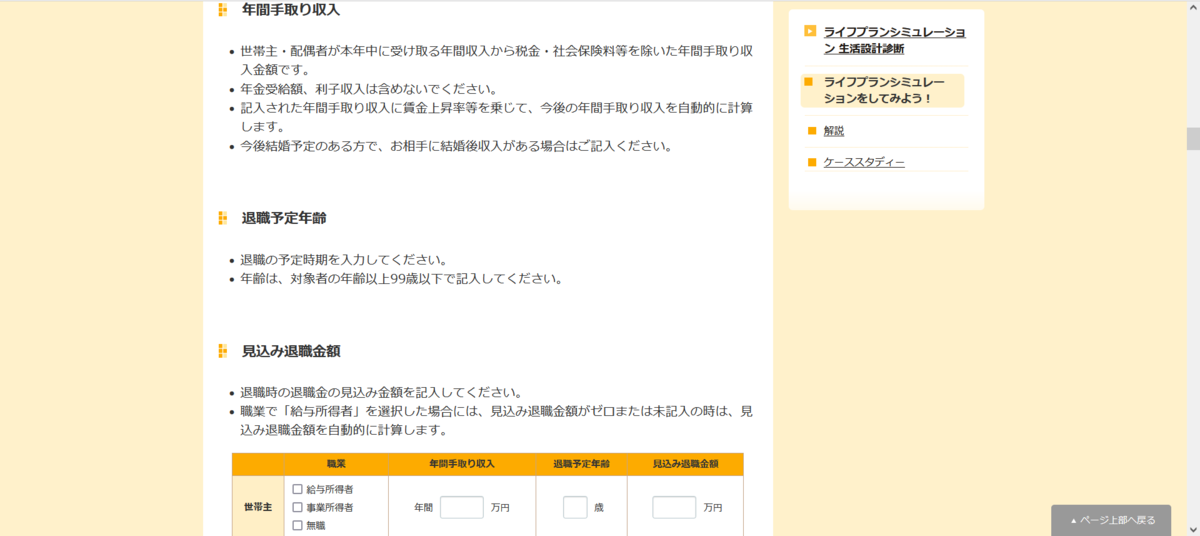The width and height of the screenshot is (1200, 536).
Task: Click the heading icon beside the top 年間手取り収入 heading
Action: pyautogui.click(x=223, y=10)
